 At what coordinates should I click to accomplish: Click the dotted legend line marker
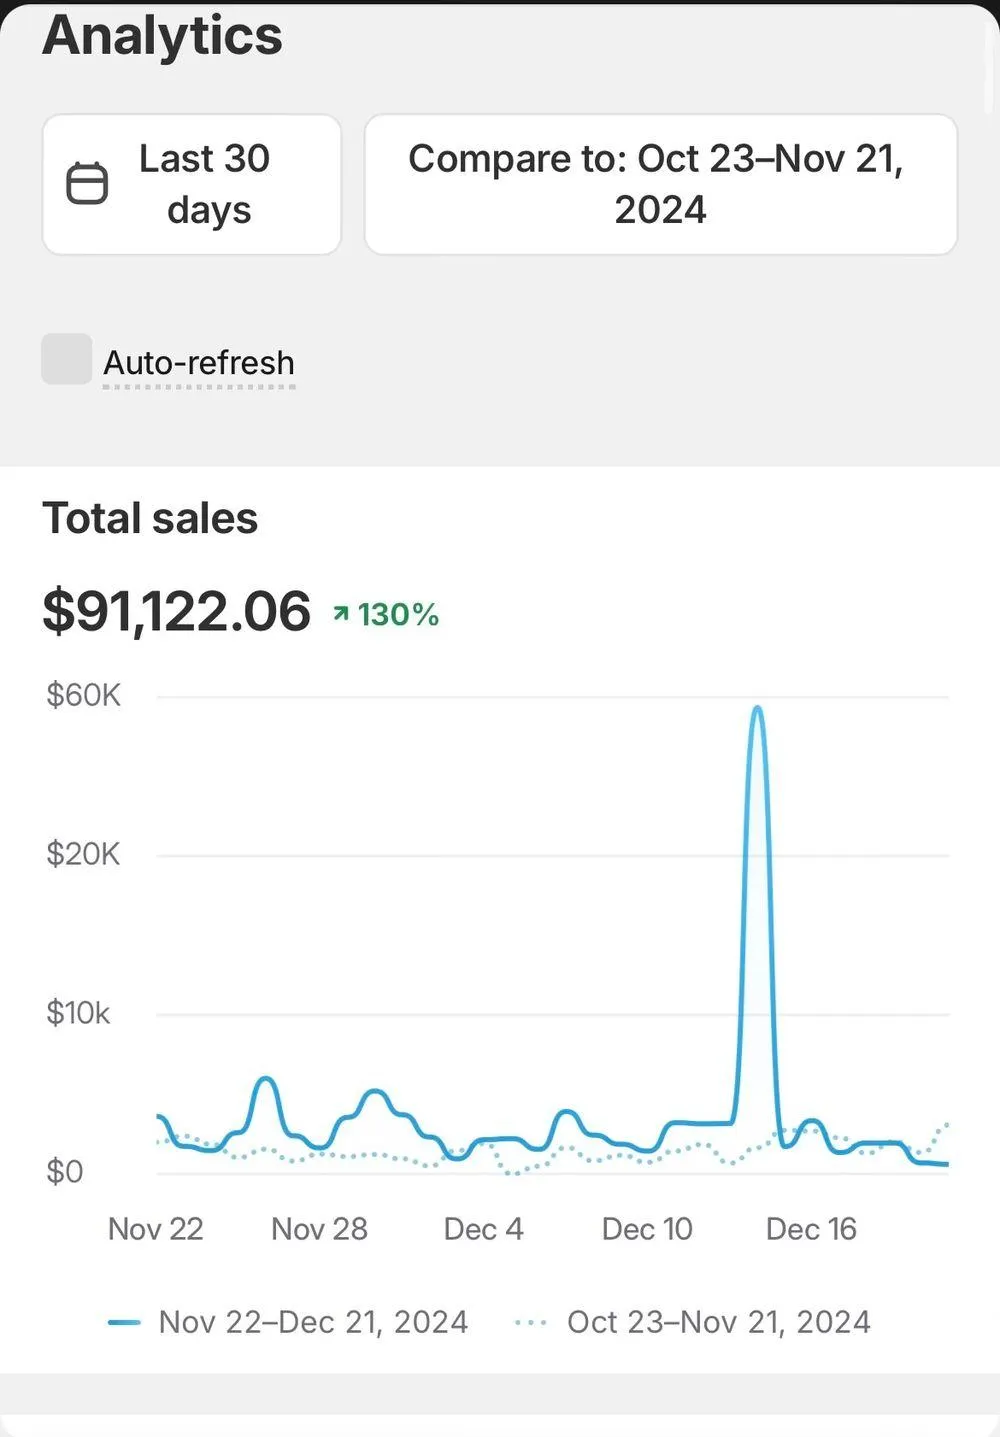pyautogui.click(x=530, y=1322)
